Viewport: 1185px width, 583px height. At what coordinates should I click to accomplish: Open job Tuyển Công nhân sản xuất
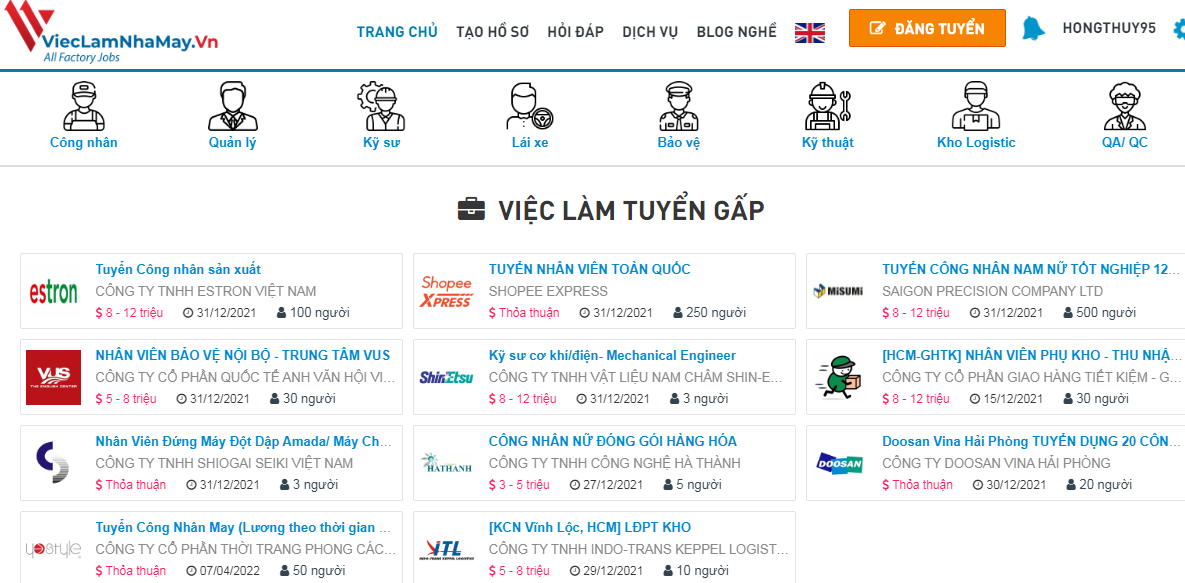click(178, 269)
